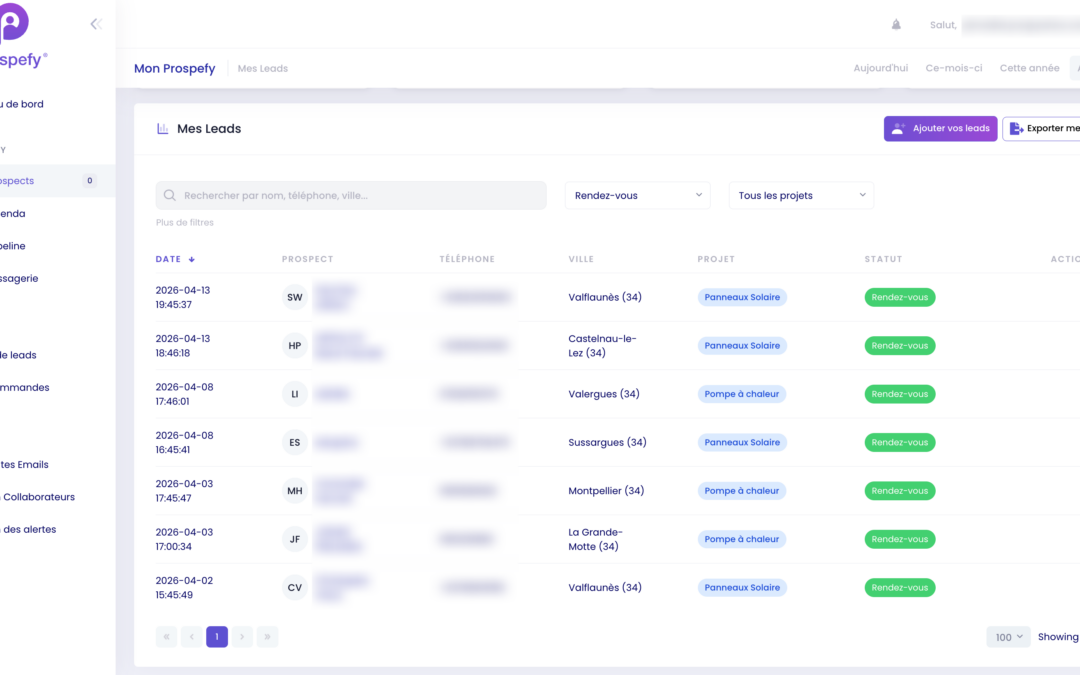Screen dimensions: 1080x675
Task: Go to first page pagination arrow
Action: point(166,636)
